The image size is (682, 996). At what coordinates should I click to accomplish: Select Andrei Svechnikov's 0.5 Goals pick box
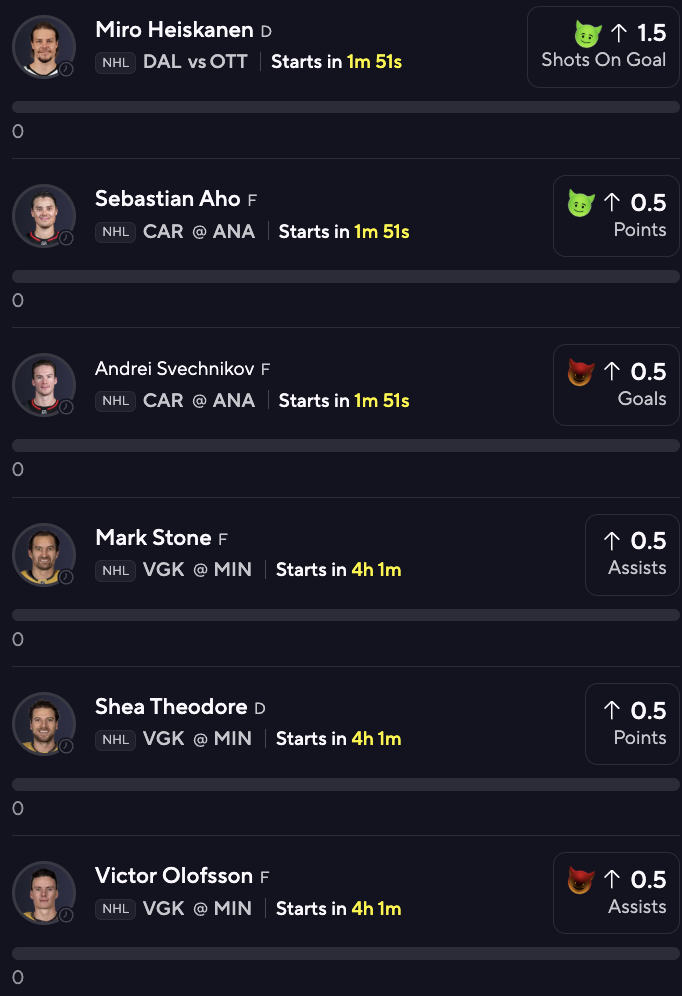(x=616, y=385)
